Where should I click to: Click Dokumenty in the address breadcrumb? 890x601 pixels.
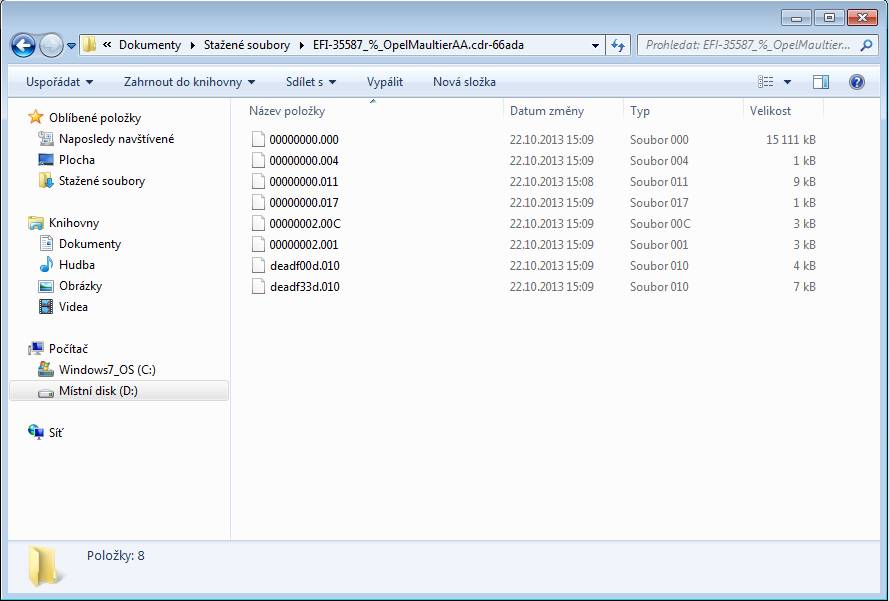tap(150, 45)
